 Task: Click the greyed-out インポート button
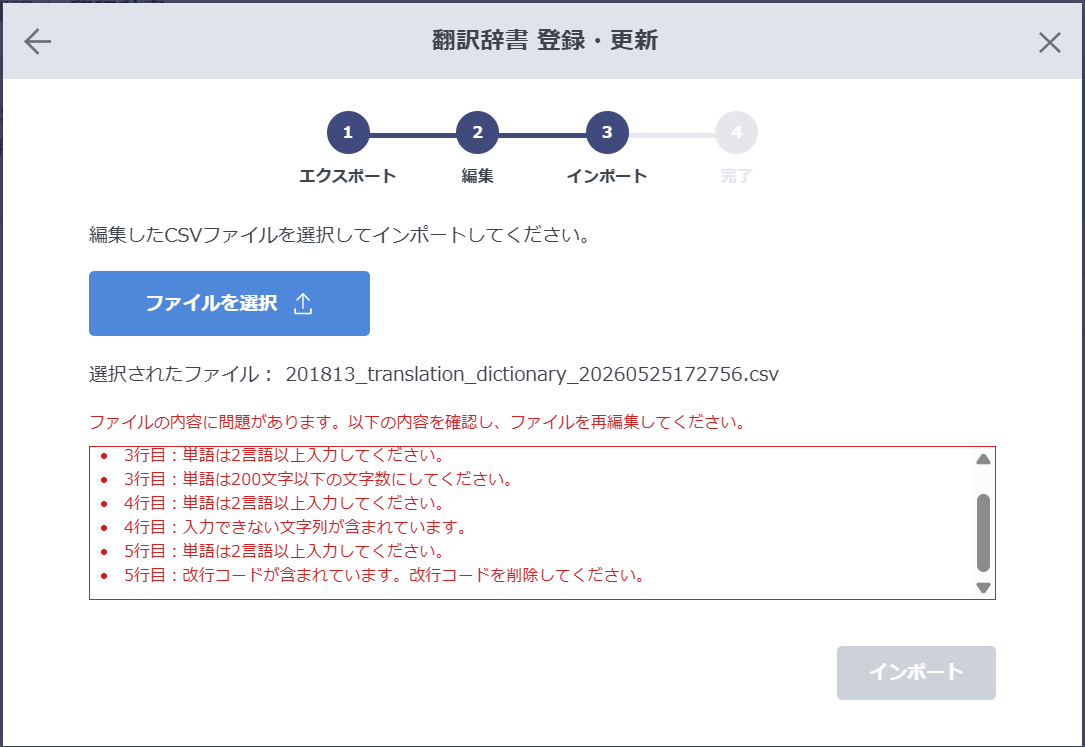(915, 672)
